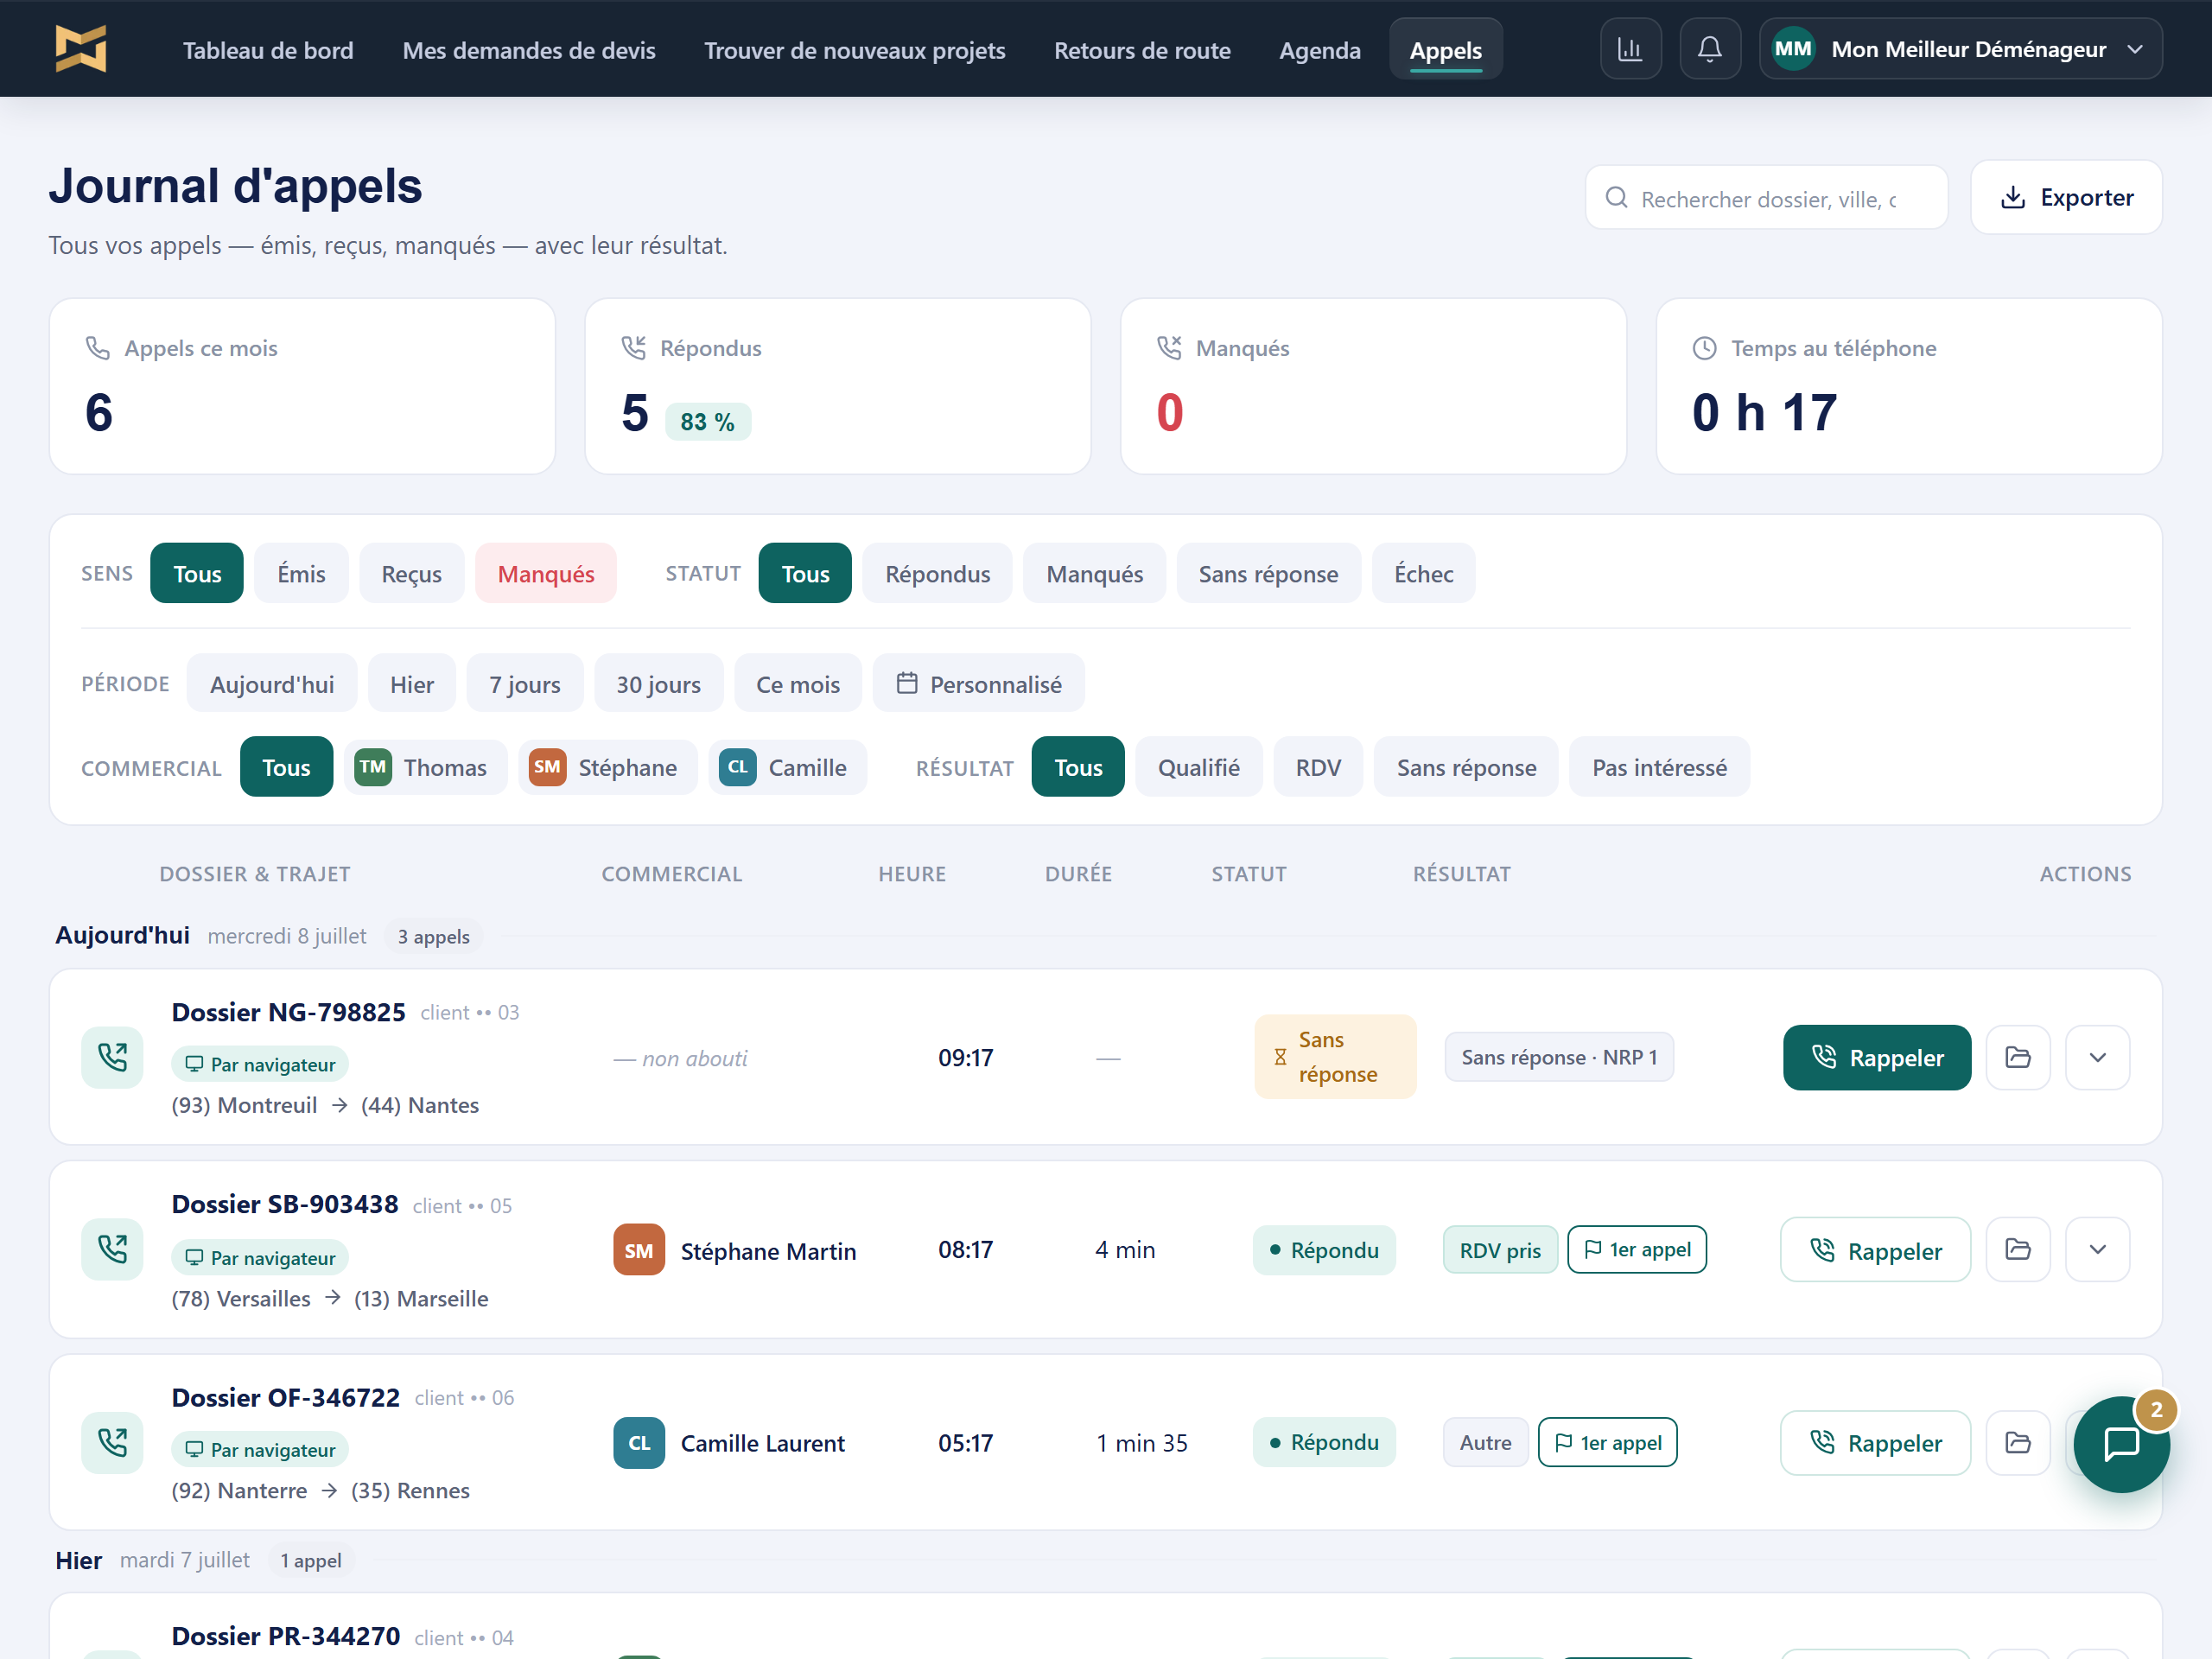Click the call icon on Dossier OF-346722

point(112,1442)
